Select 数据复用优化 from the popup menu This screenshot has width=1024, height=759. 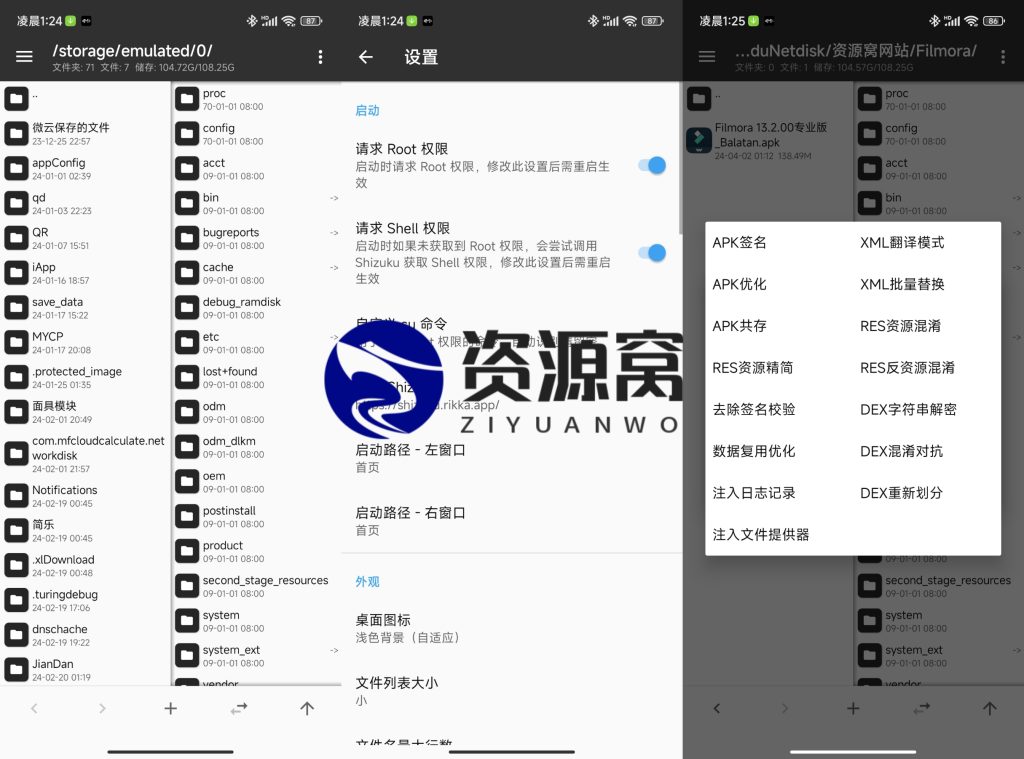click(754, 451)
